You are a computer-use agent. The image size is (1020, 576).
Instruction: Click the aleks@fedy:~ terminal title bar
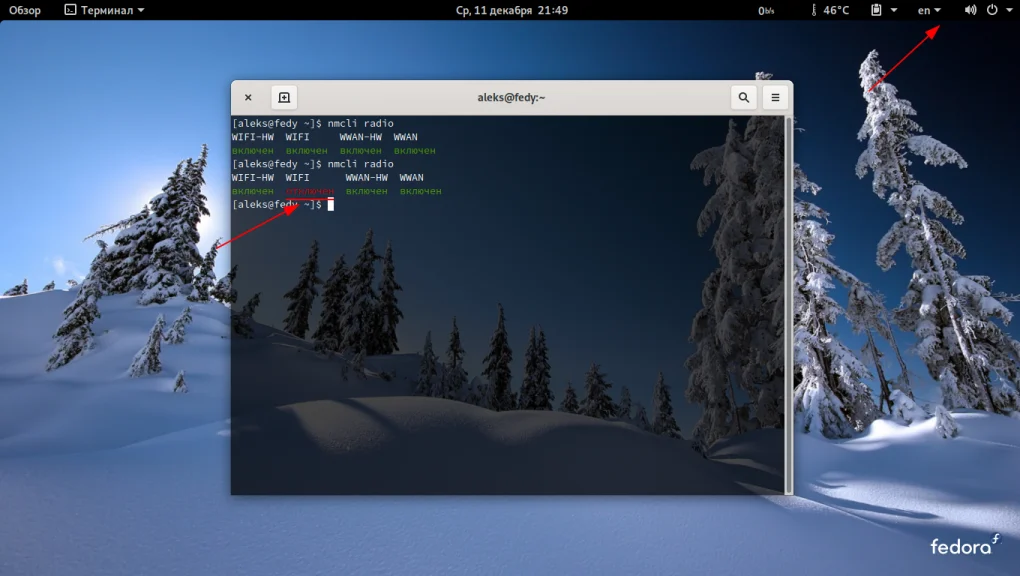coord(511,97)
